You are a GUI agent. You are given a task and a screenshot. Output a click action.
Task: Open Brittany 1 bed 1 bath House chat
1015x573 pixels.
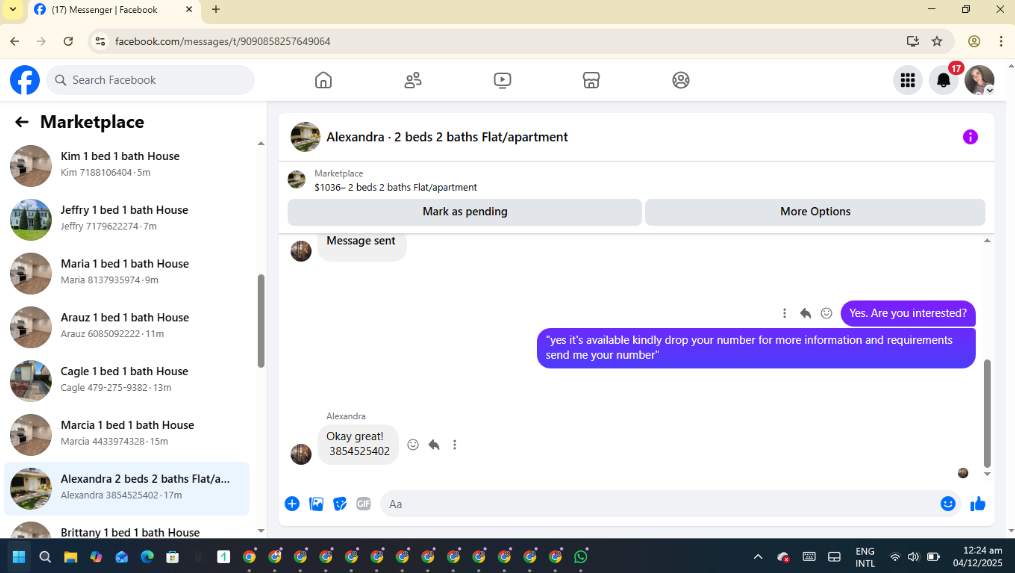tap(127, 530)
